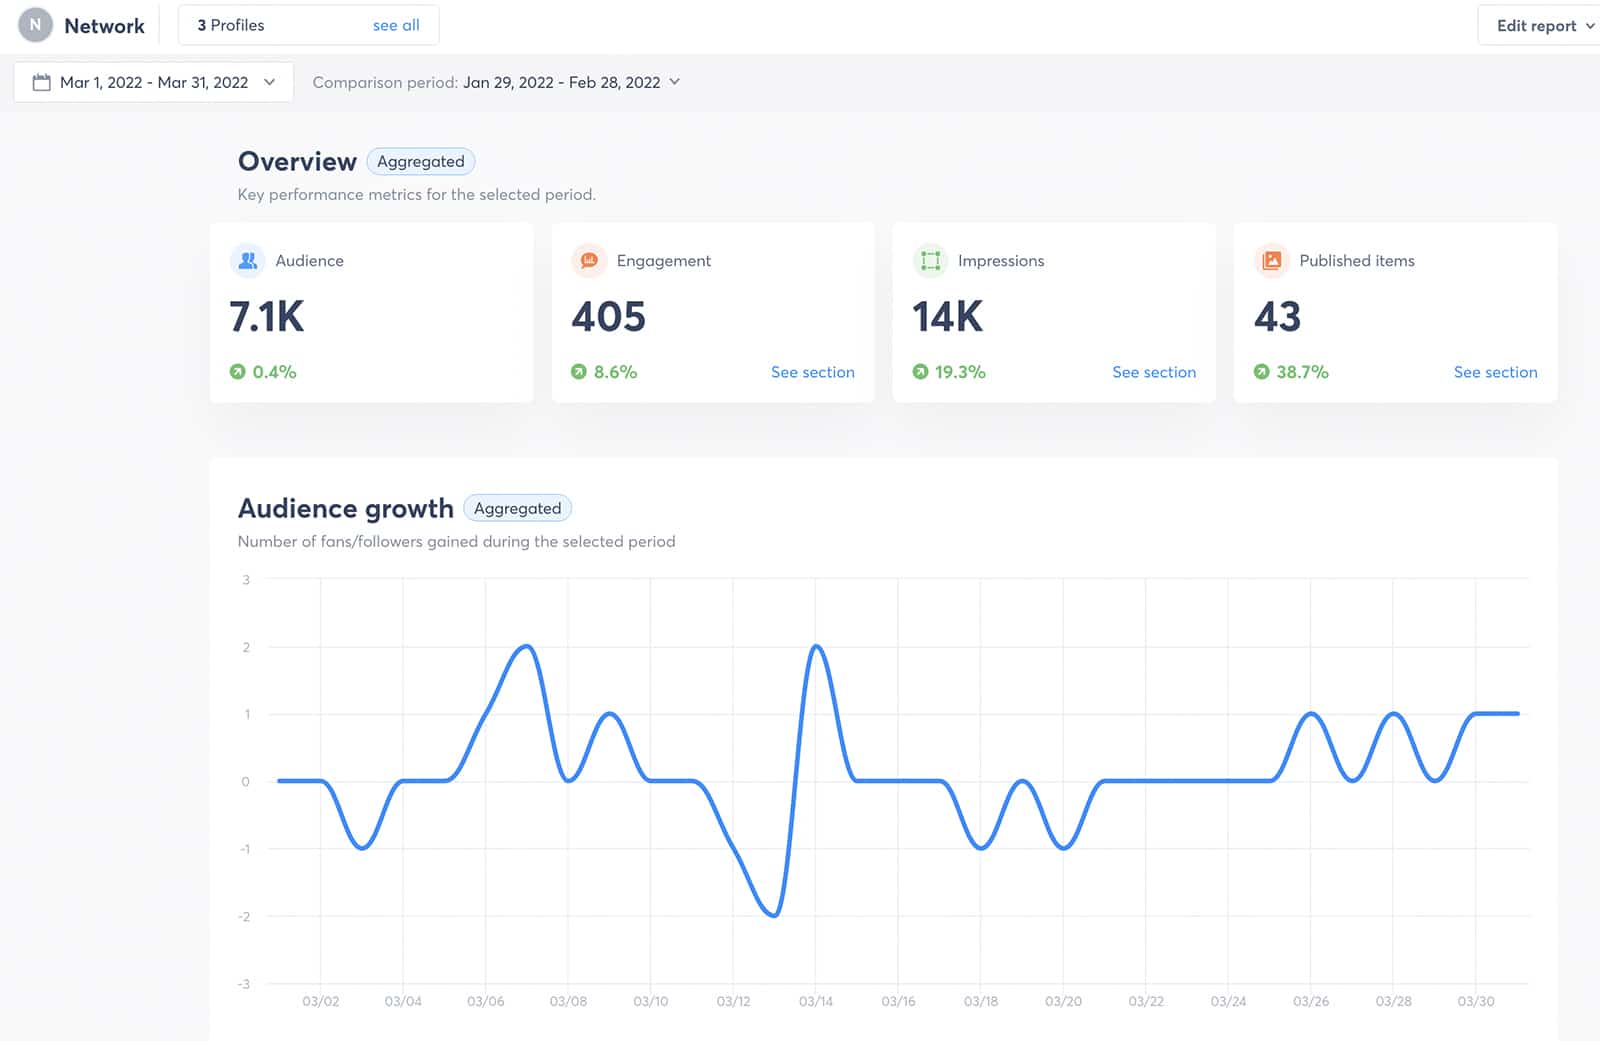Viewport: 1600px width, 1041px height.
Task: Click the 03/14 label on chart axis
Action: point(818,1000)
